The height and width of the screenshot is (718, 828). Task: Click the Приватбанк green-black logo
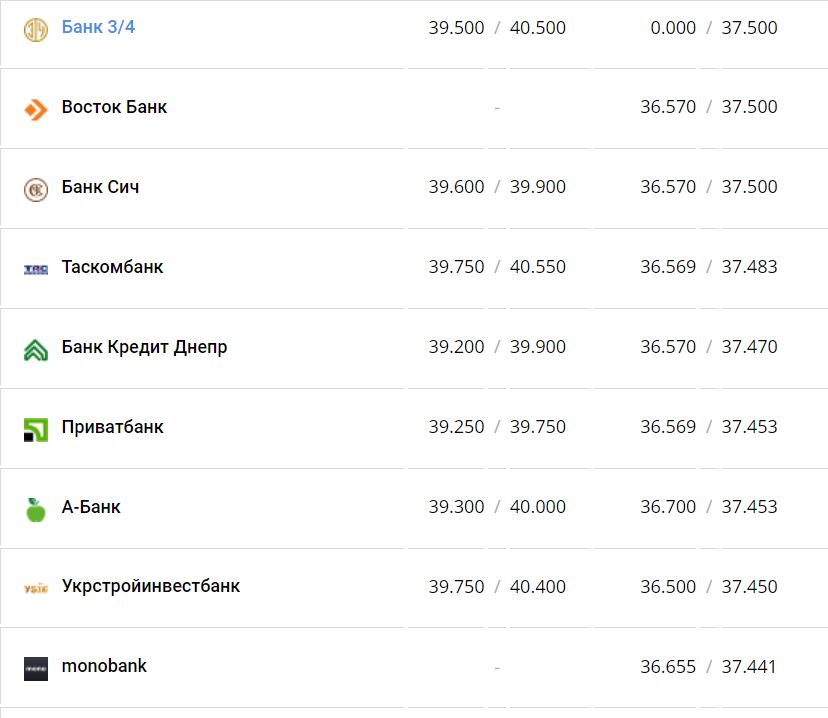click(36, 429)
